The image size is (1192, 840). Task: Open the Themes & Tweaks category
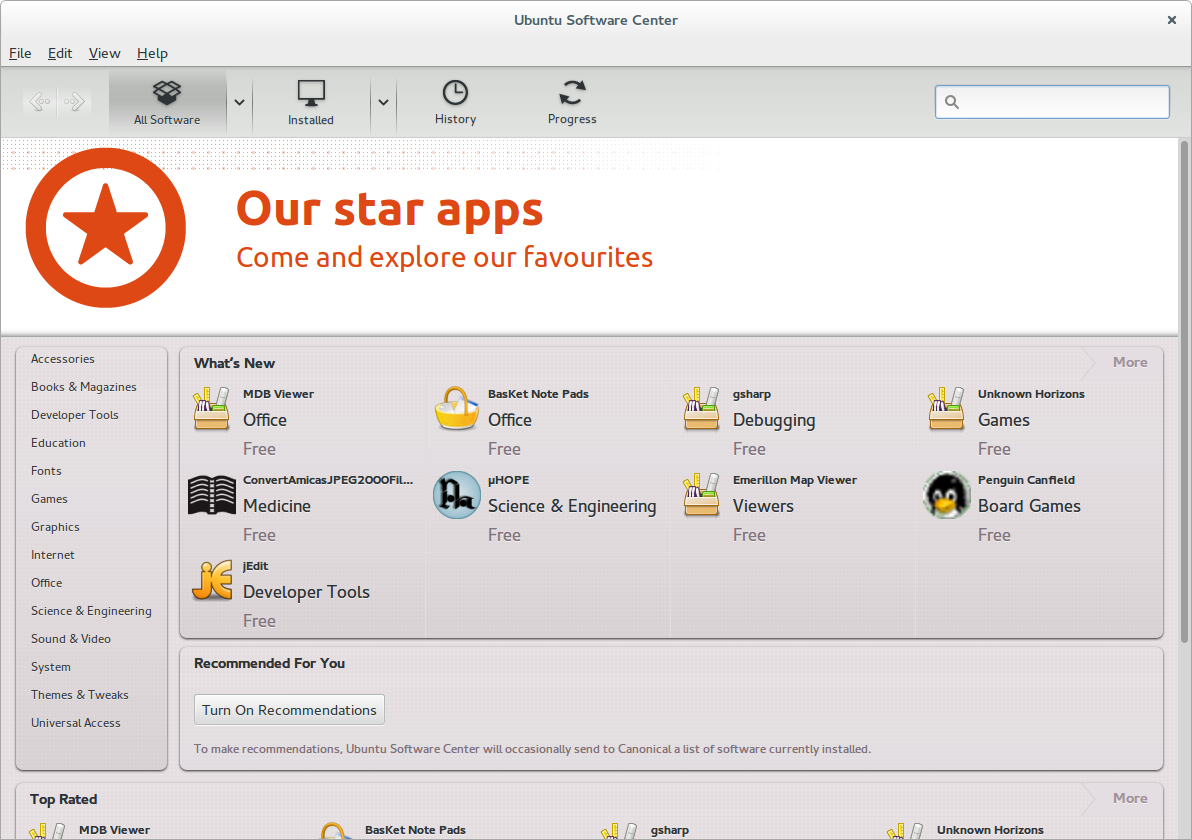[80, 695]
